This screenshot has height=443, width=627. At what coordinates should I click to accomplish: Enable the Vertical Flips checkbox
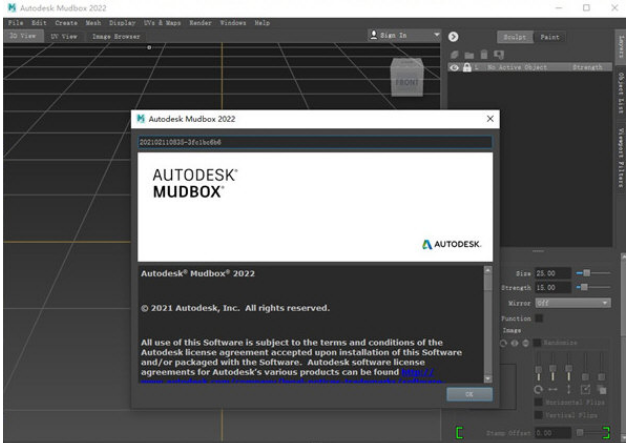[539, 415]
